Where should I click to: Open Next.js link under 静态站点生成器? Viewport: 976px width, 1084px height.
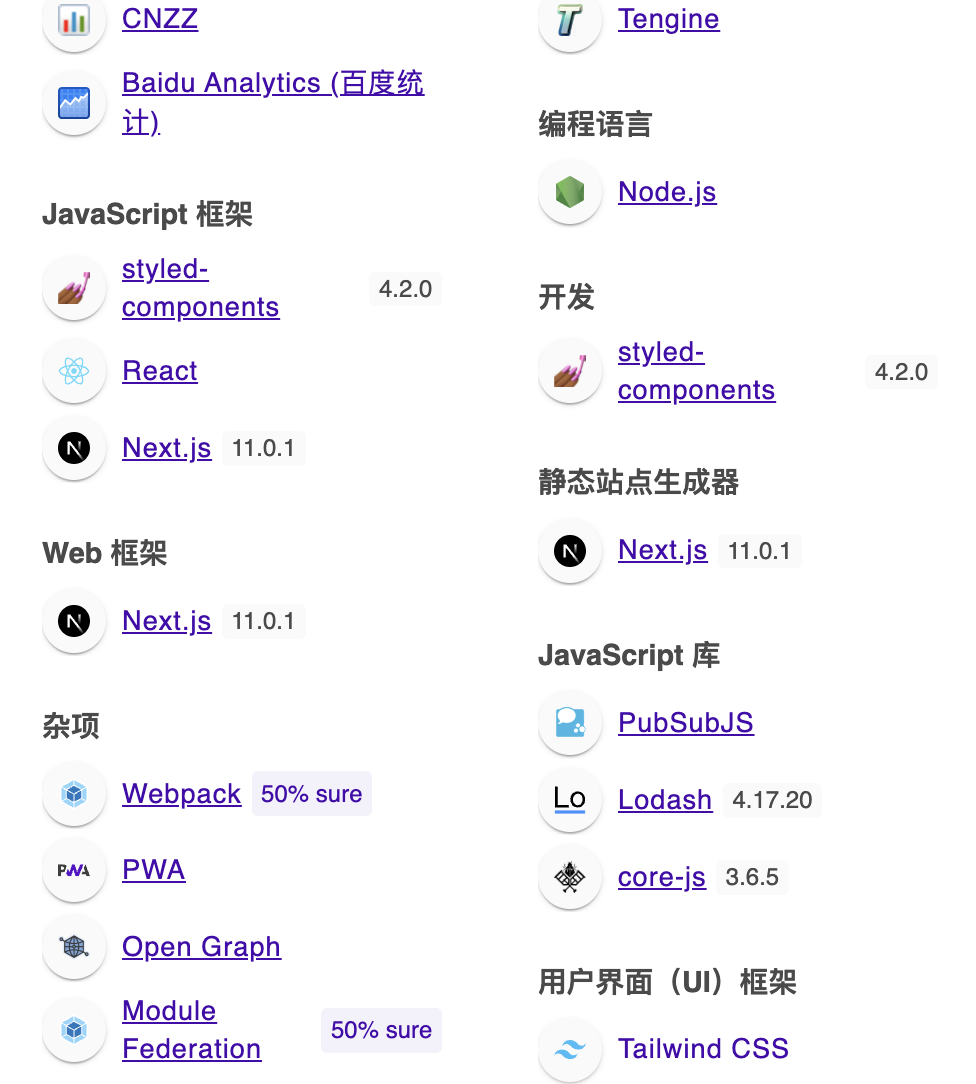(x=663, y=550)
